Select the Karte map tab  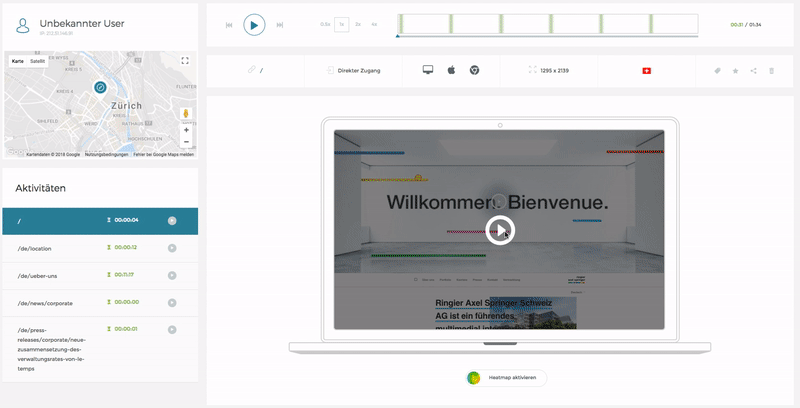(17, 61)
